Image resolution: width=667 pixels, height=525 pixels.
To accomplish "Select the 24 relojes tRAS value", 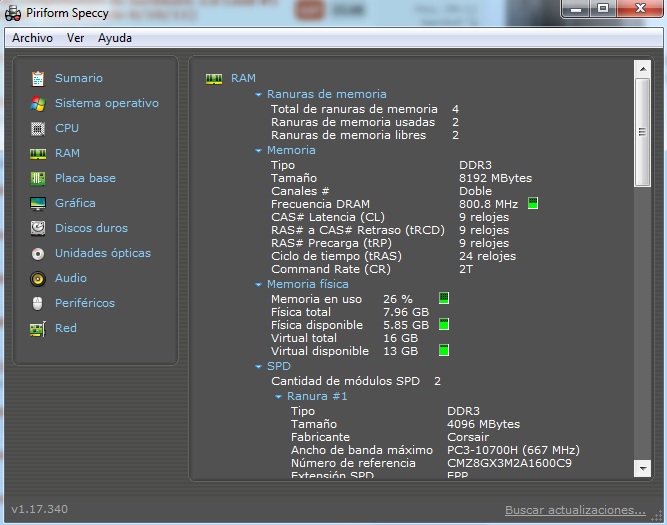I will [x=487, y=256].
